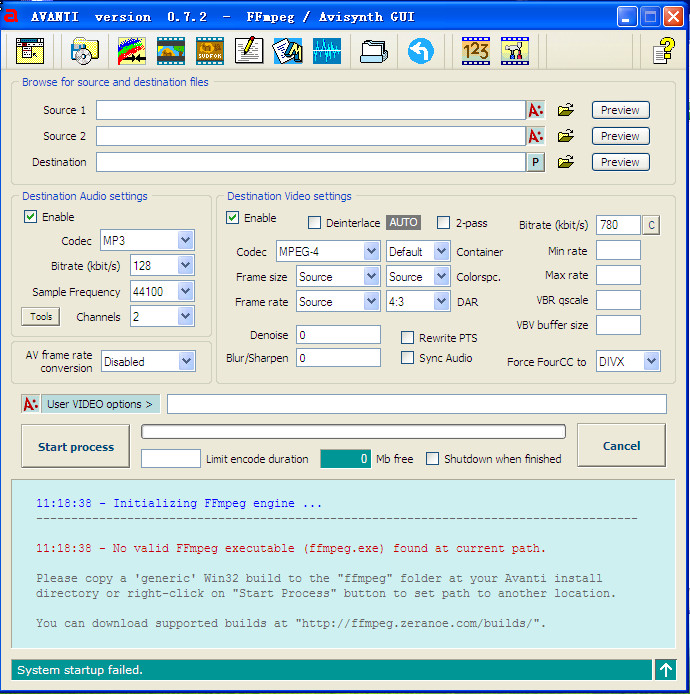The image size is (690, 694).
Task: Click the Destination path field
Action: (311, 162)
